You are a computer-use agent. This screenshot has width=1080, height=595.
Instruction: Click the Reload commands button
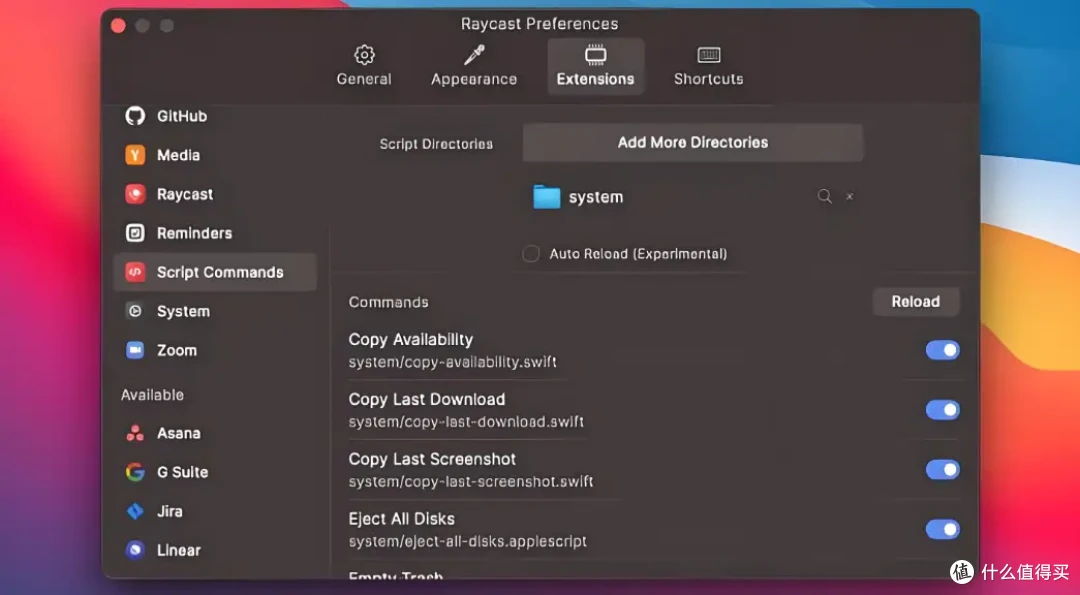[x=915, y=302]
